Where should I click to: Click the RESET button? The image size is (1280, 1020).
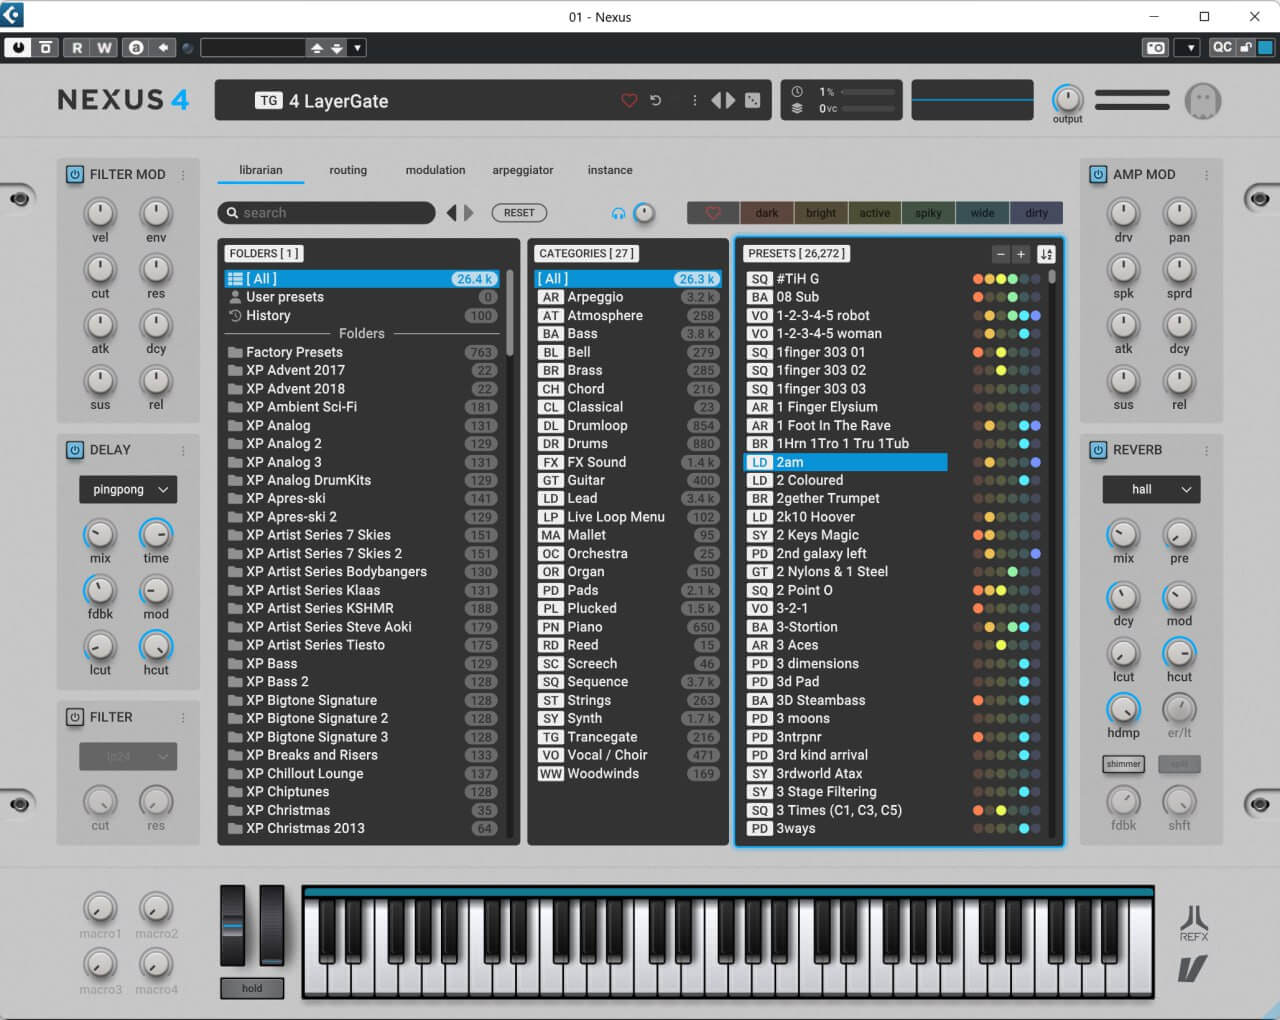pyautogui.click(x=519, y=213)
